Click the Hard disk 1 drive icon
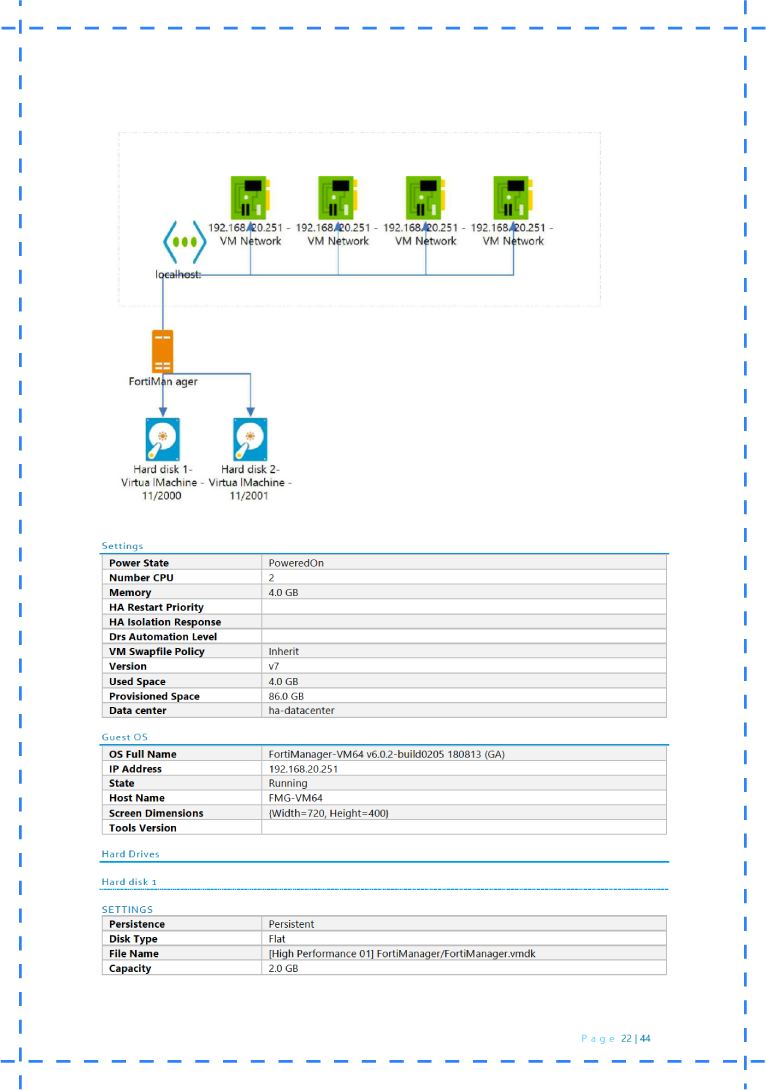This screenshot has width=766, height=1090. click(x=163, y=439)
